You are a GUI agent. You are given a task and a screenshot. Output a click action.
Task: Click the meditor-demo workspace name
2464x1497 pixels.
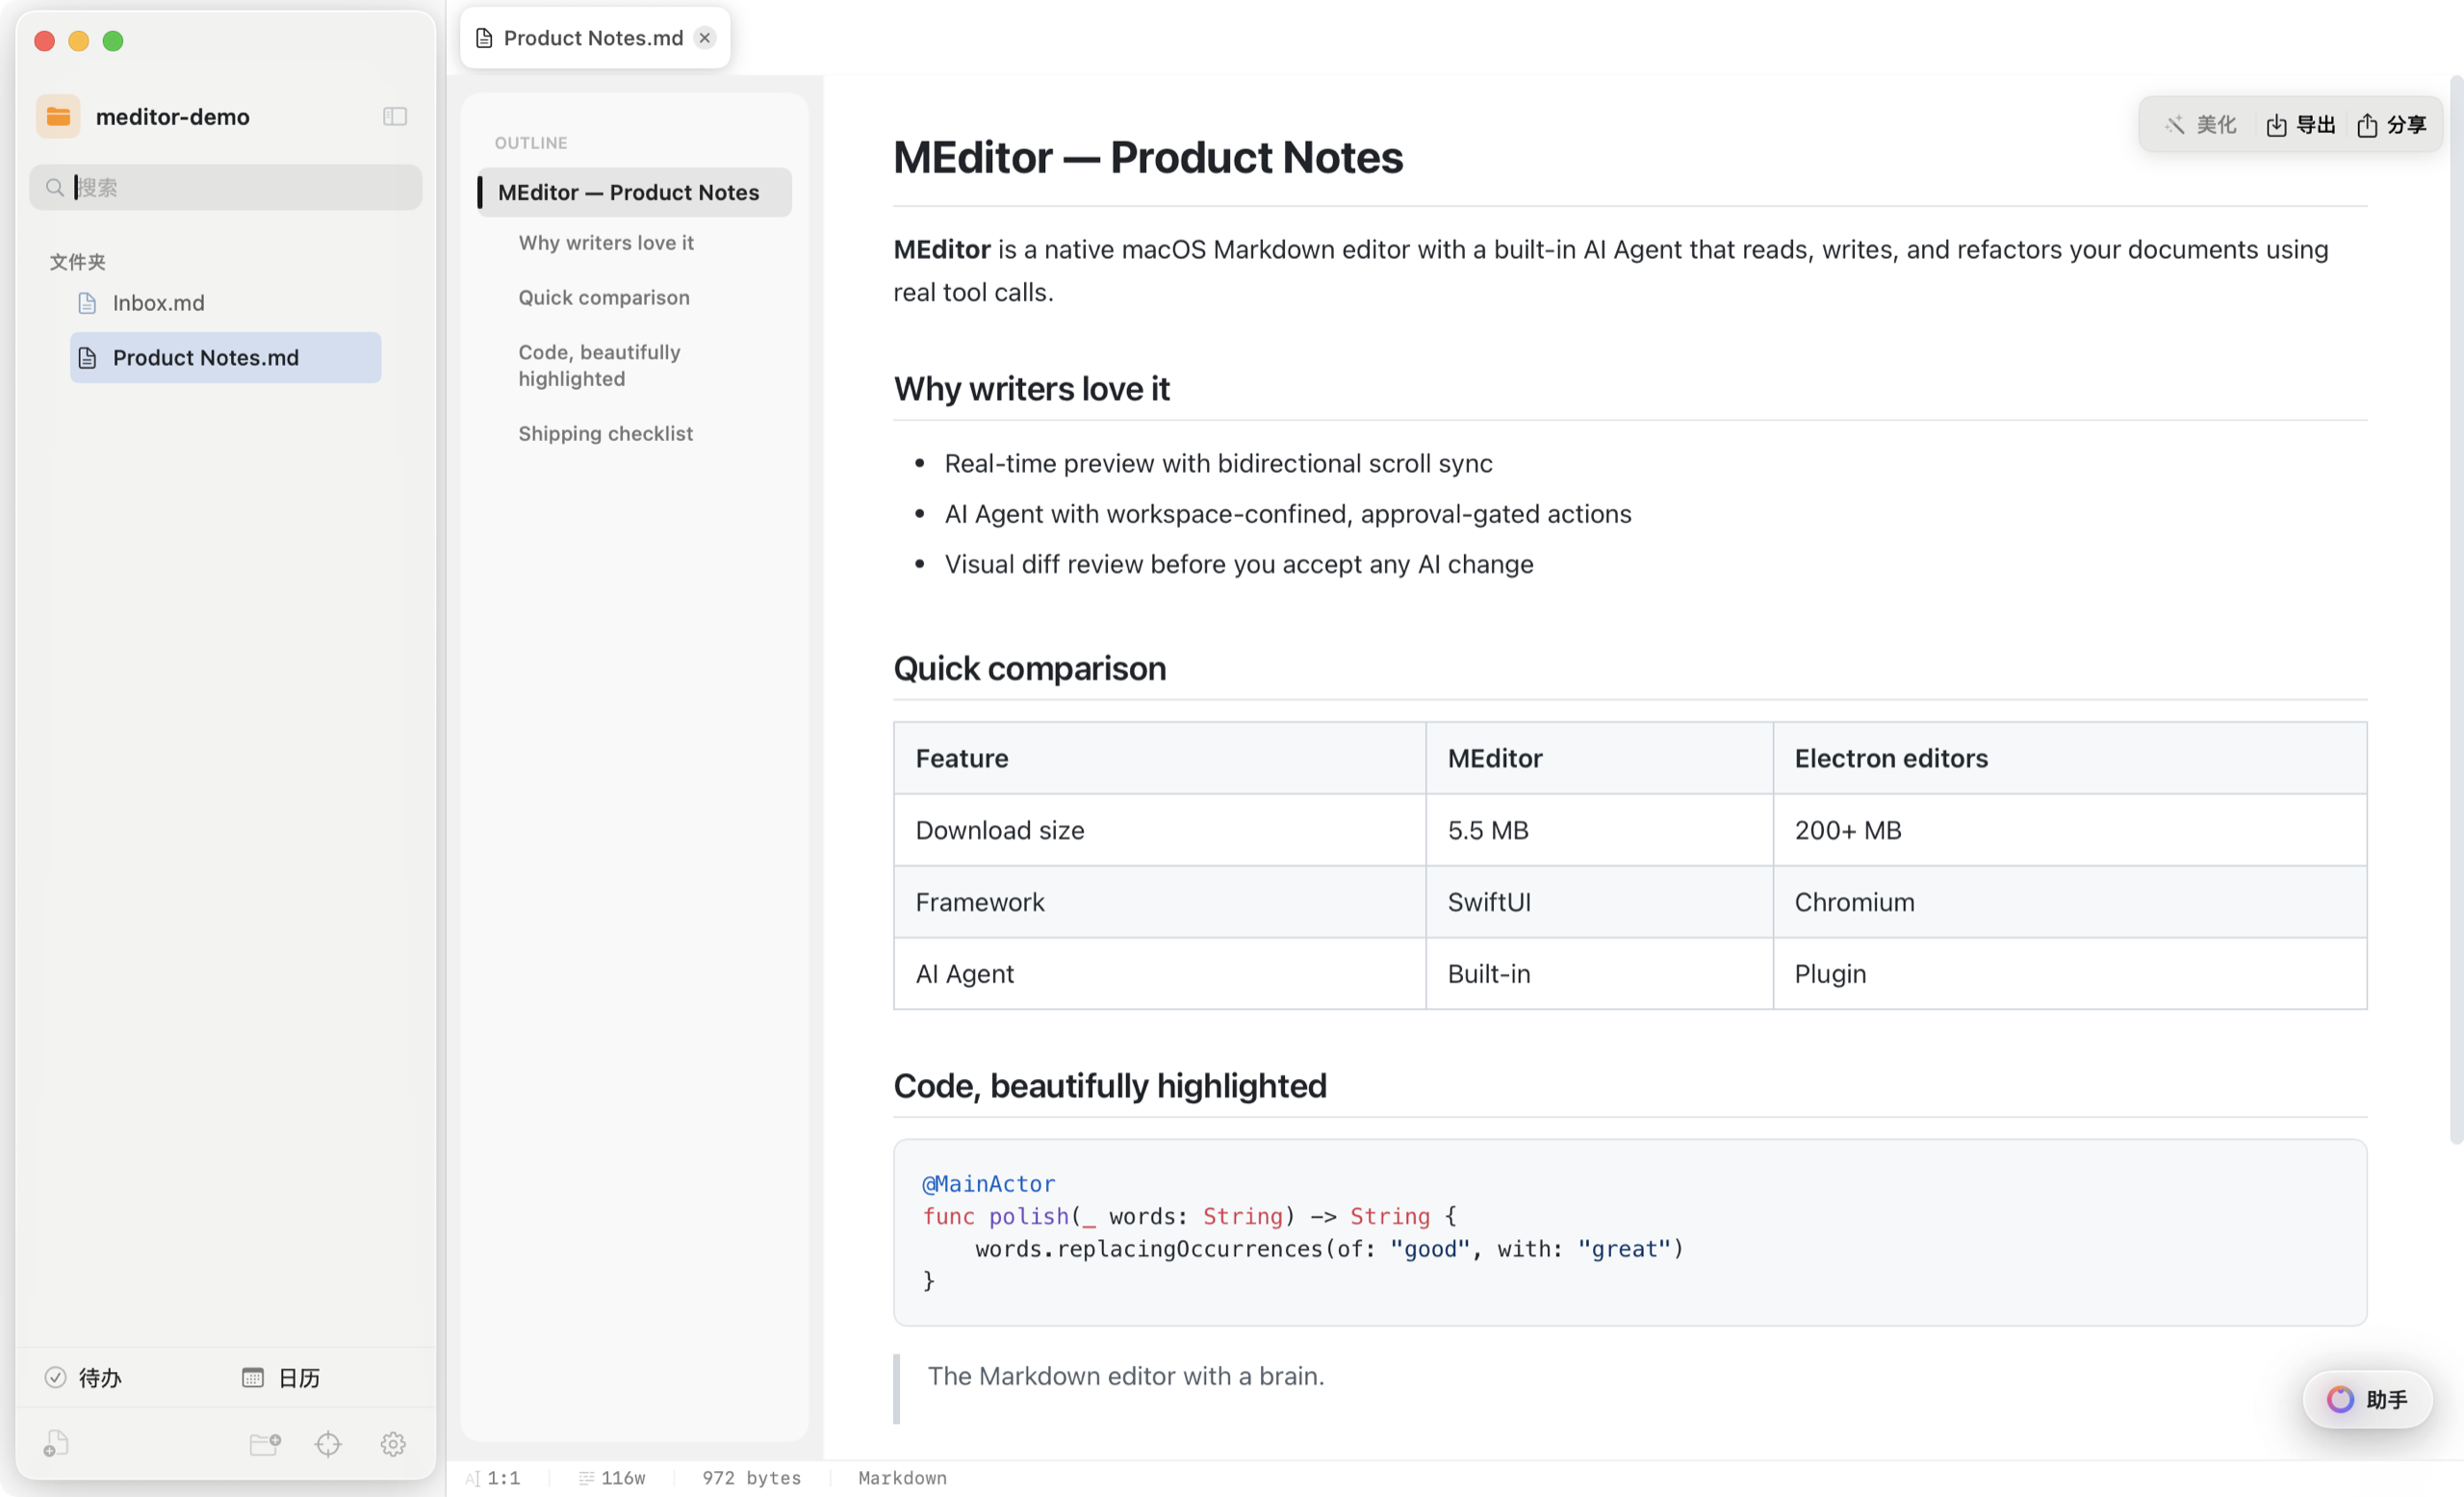[x=173, y=117]
